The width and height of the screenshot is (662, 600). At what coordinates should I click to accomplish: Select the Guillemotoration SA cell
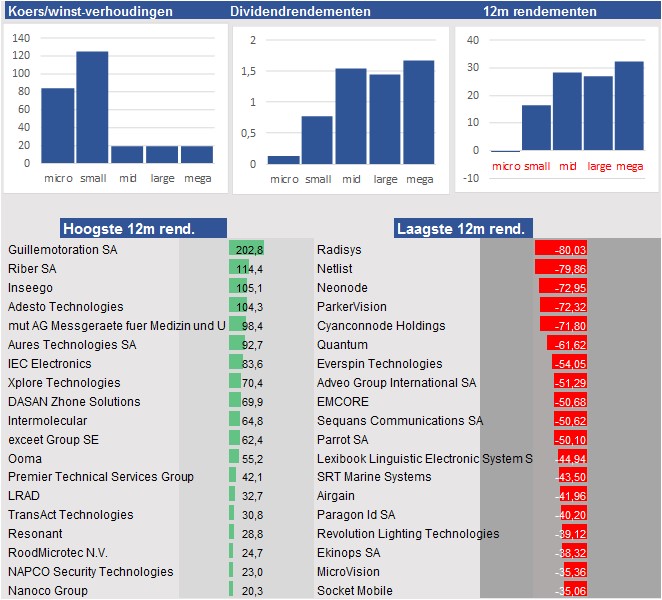(62, 250)
